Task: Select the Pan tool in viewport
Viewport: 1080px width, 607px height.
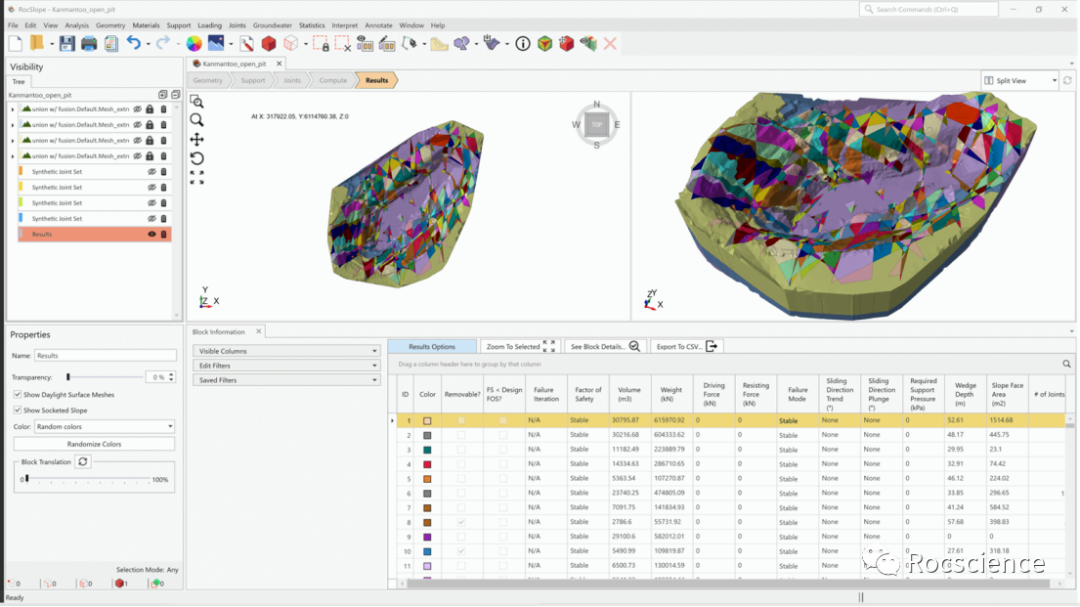Action: coord(197,139)
